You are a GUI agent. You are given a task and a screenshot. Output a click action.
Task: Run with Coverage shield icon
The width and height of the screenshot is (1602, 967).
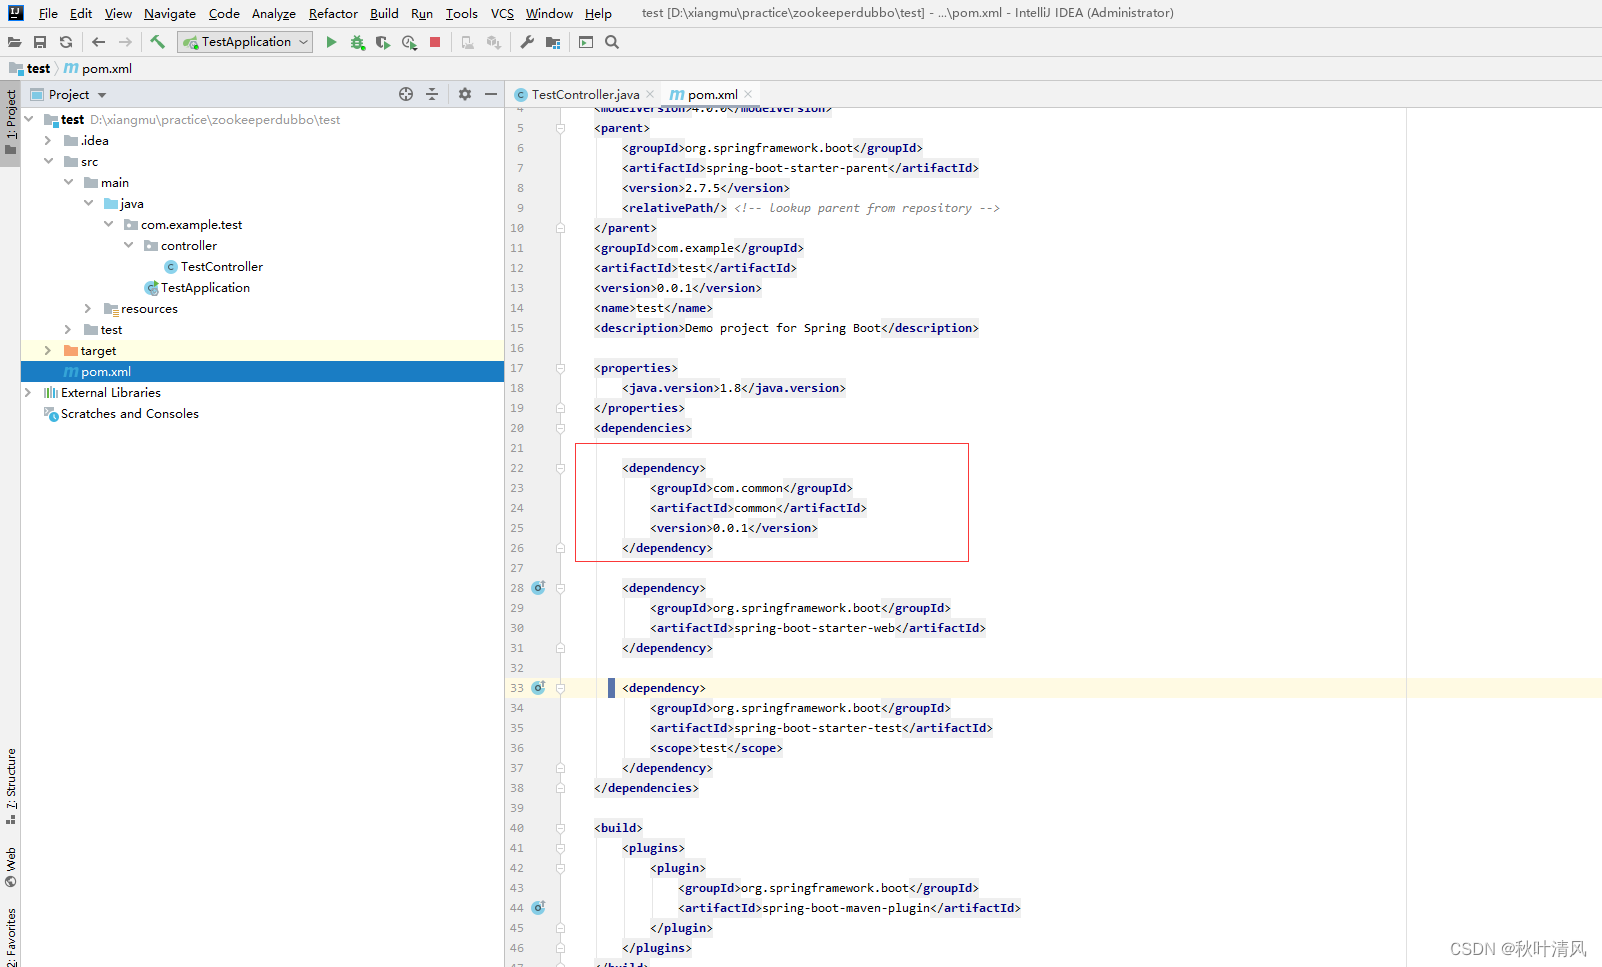click(383, 42)
